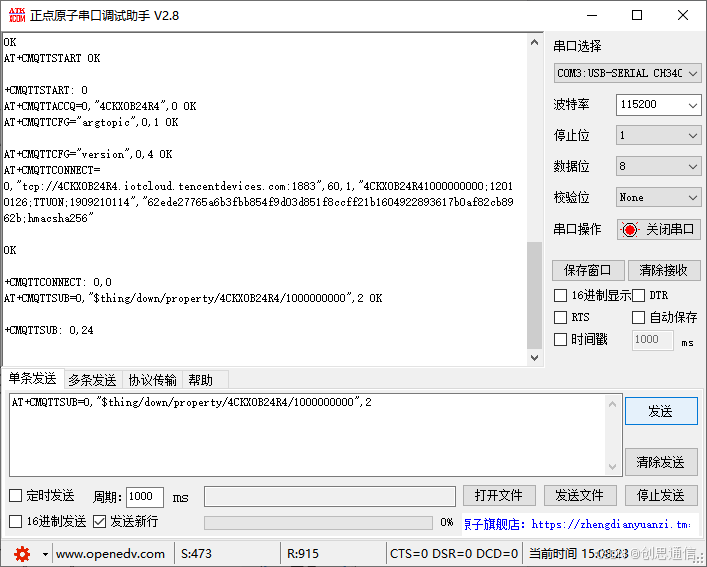
Task: Enable the 自动保存 auto save checkbox
Action: pyautogui.click(x=638, y=317)
